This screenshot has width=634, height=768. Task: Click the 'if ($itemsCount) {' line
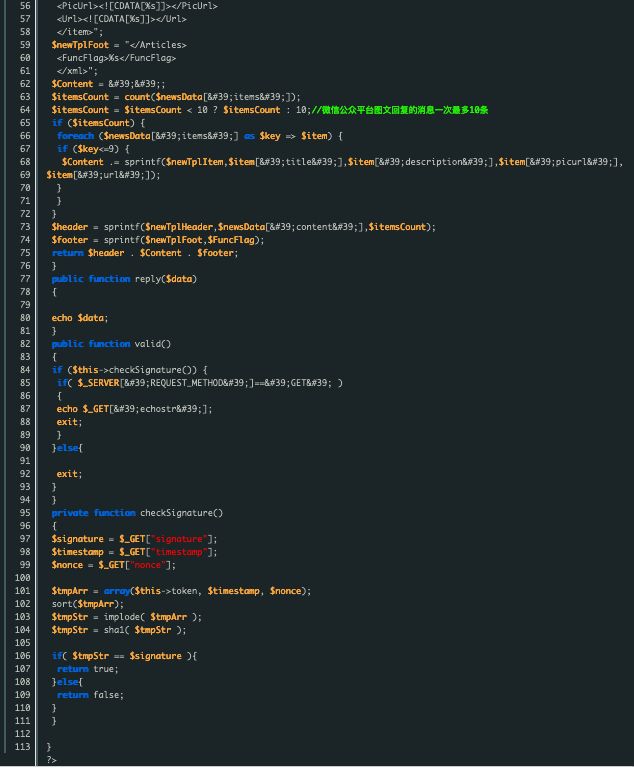coord(98,123)
